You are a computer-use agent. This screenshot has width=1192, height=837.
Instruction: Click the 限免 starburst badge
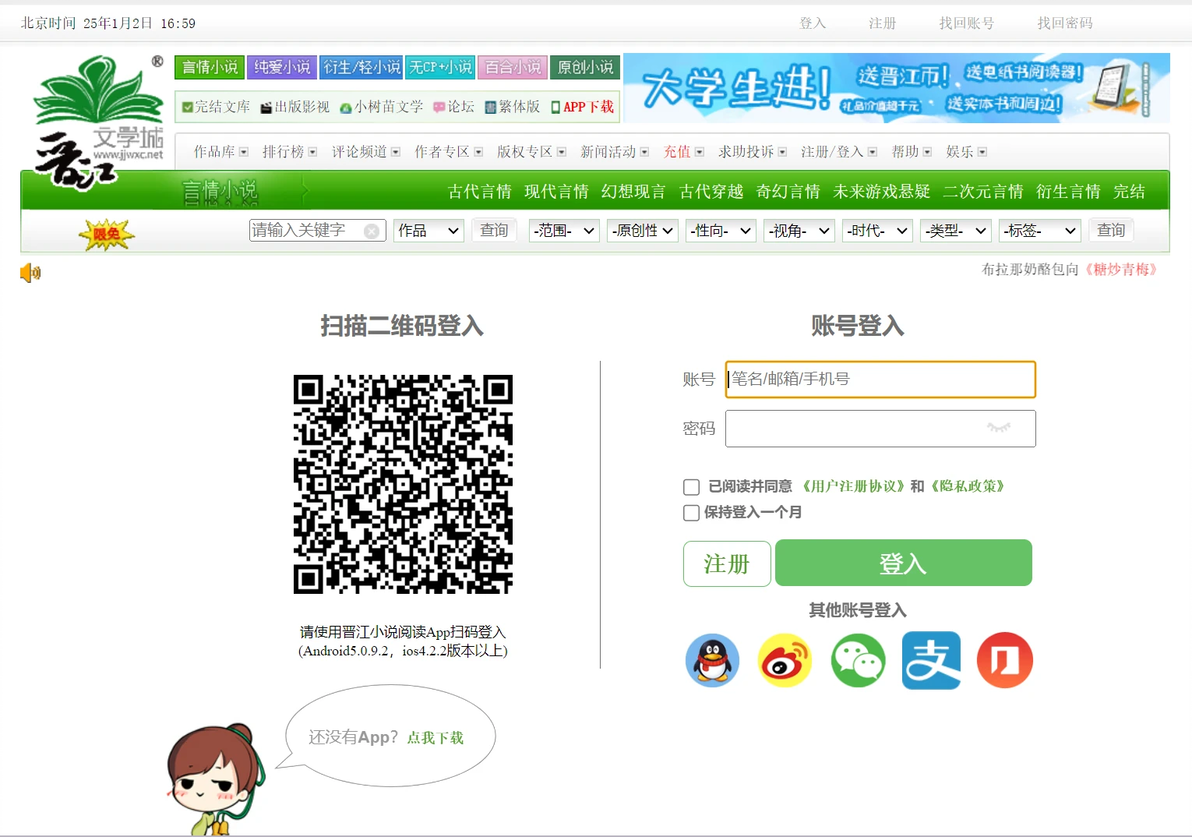[x=106, y=234]
